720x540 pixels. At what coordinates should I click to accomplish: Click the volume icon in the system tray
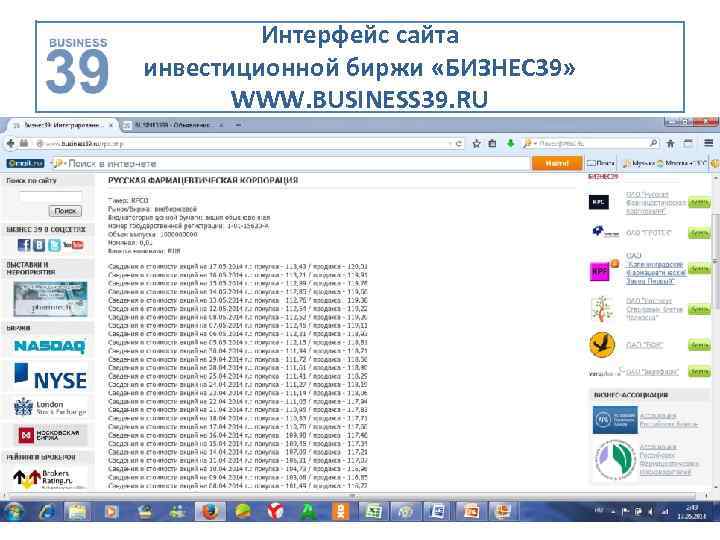pos(652,511)
